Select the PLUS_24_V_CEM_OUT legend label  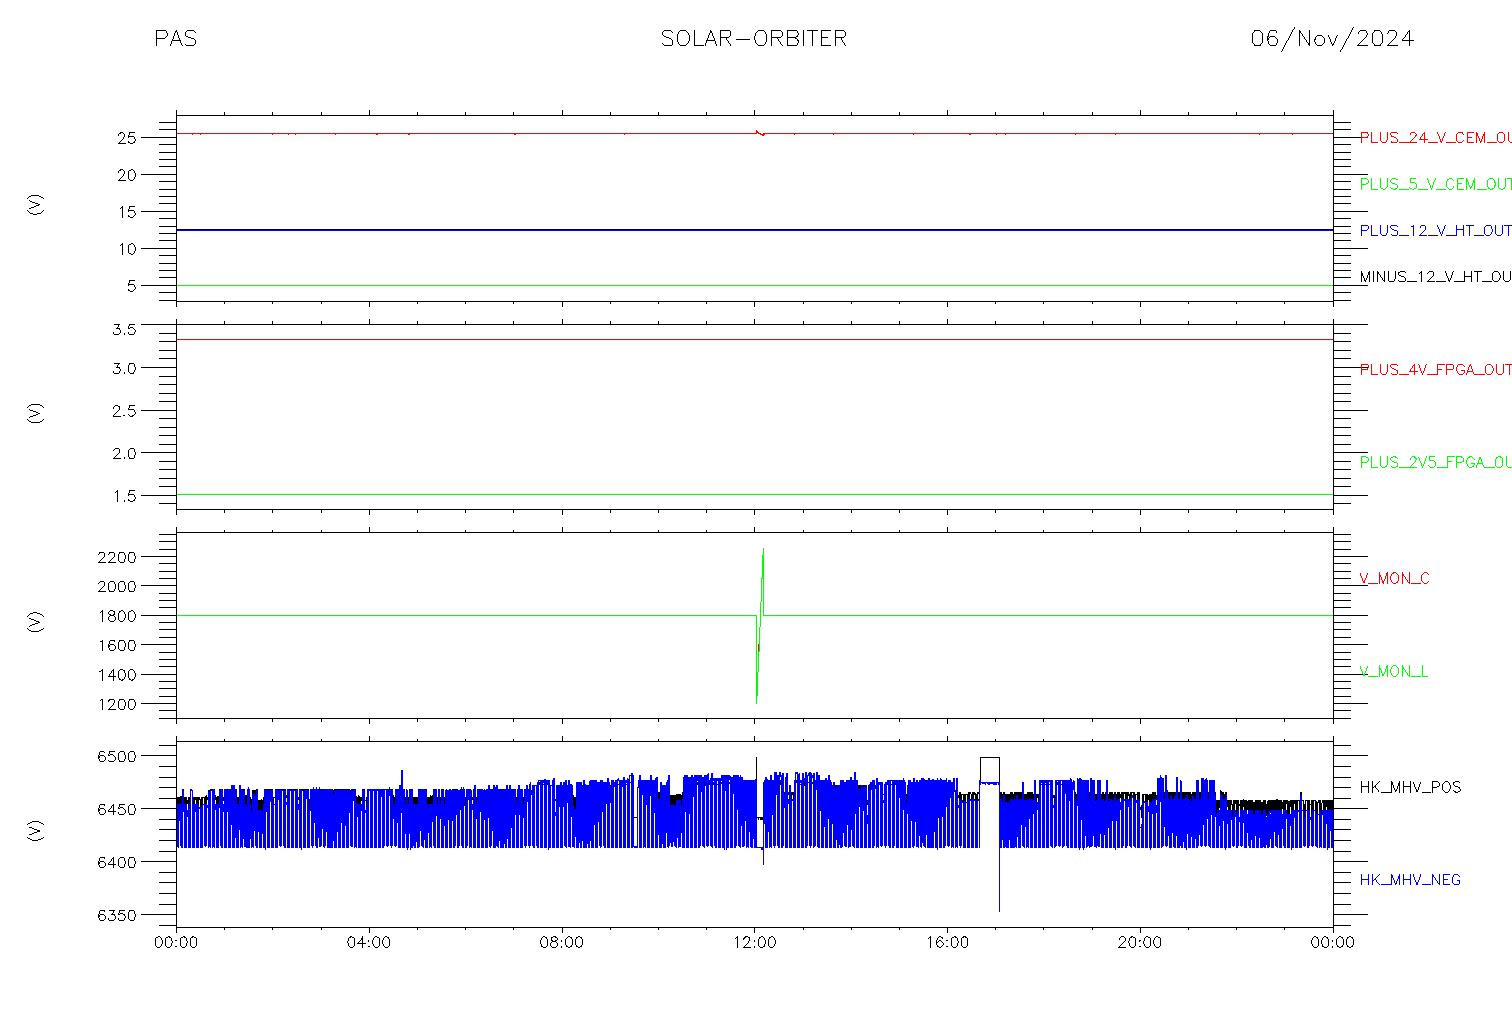(1435, 138)
